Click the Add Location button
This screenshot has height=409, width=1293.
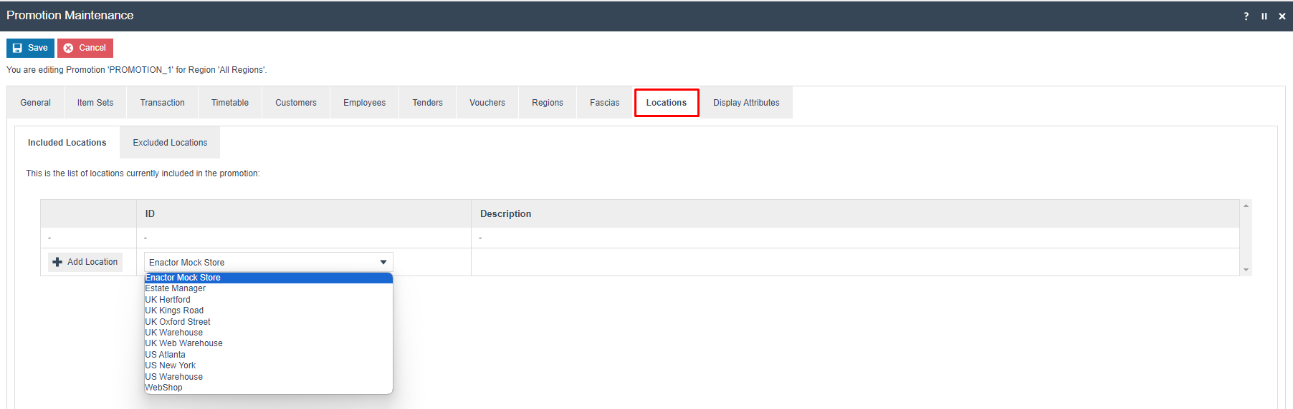point(85,262)
